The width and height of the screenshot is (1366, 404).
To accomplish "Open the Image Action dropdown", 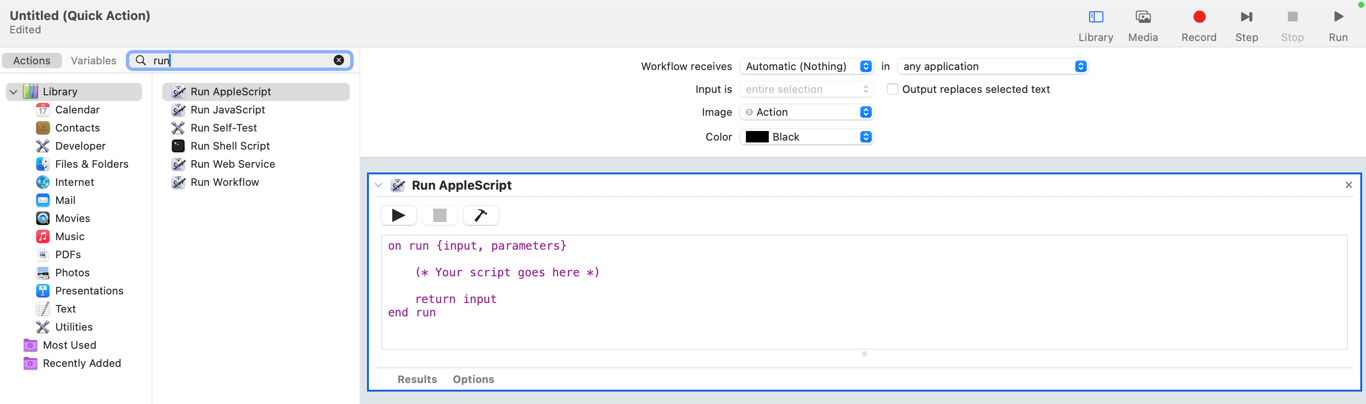I will [x=806, y=112].
